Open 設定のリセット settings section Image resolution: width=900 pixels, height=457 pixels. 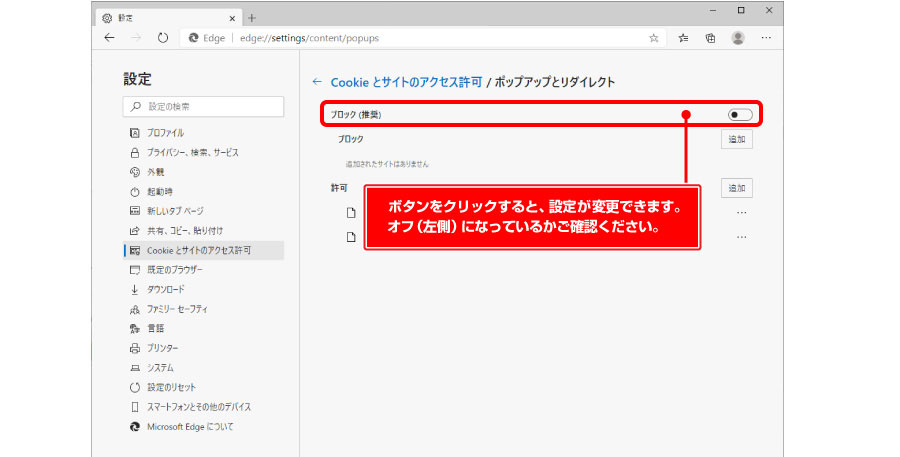click(x=203, y=388)
